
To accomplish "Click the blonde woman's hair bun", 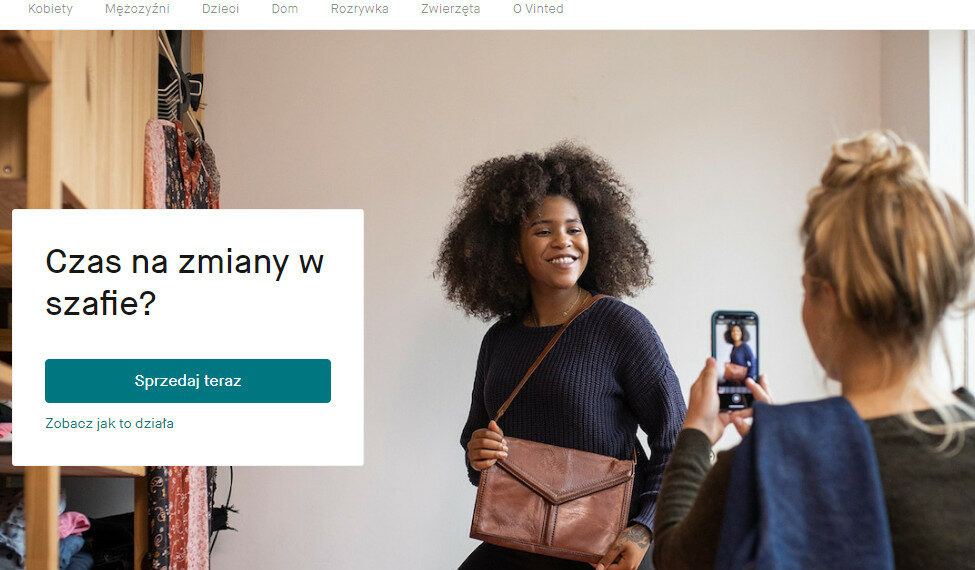I will pyautogui.click(x=874, y=160).
